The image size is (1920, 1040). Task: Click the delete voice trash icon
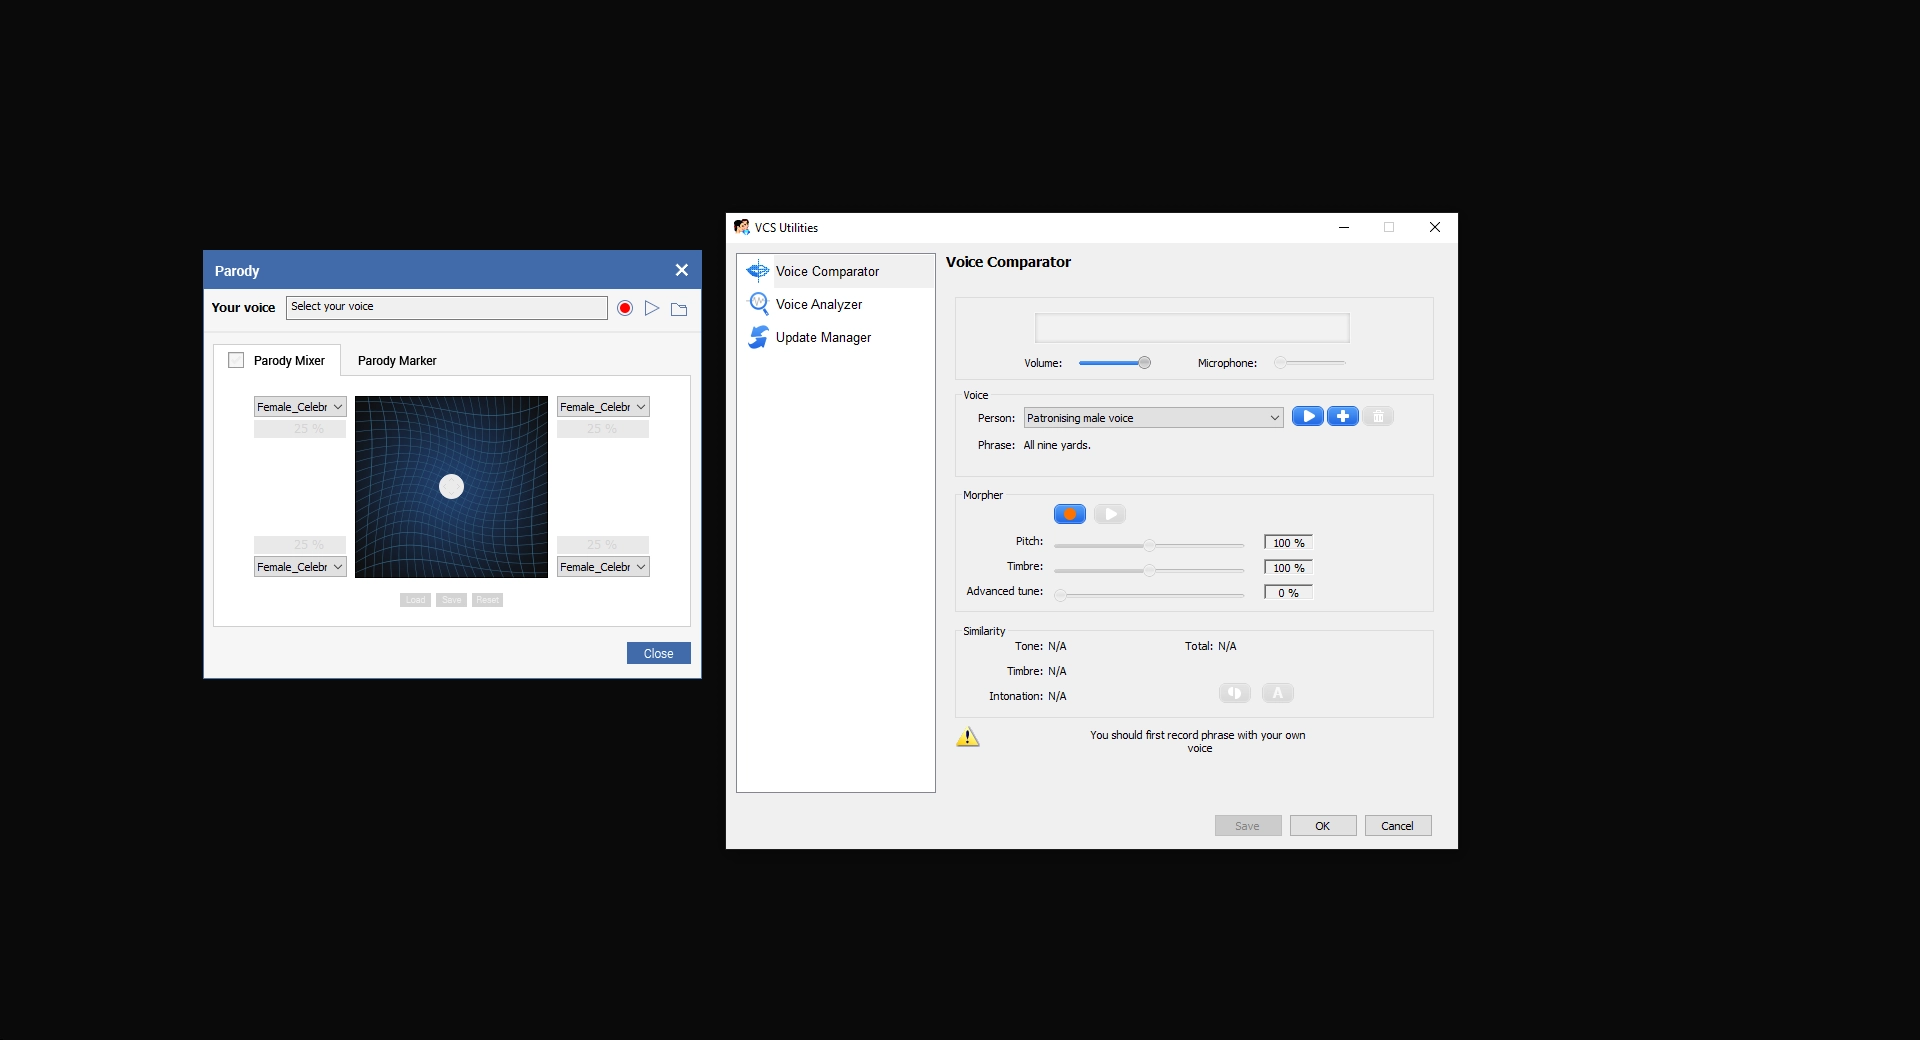tap(1378, 416)
